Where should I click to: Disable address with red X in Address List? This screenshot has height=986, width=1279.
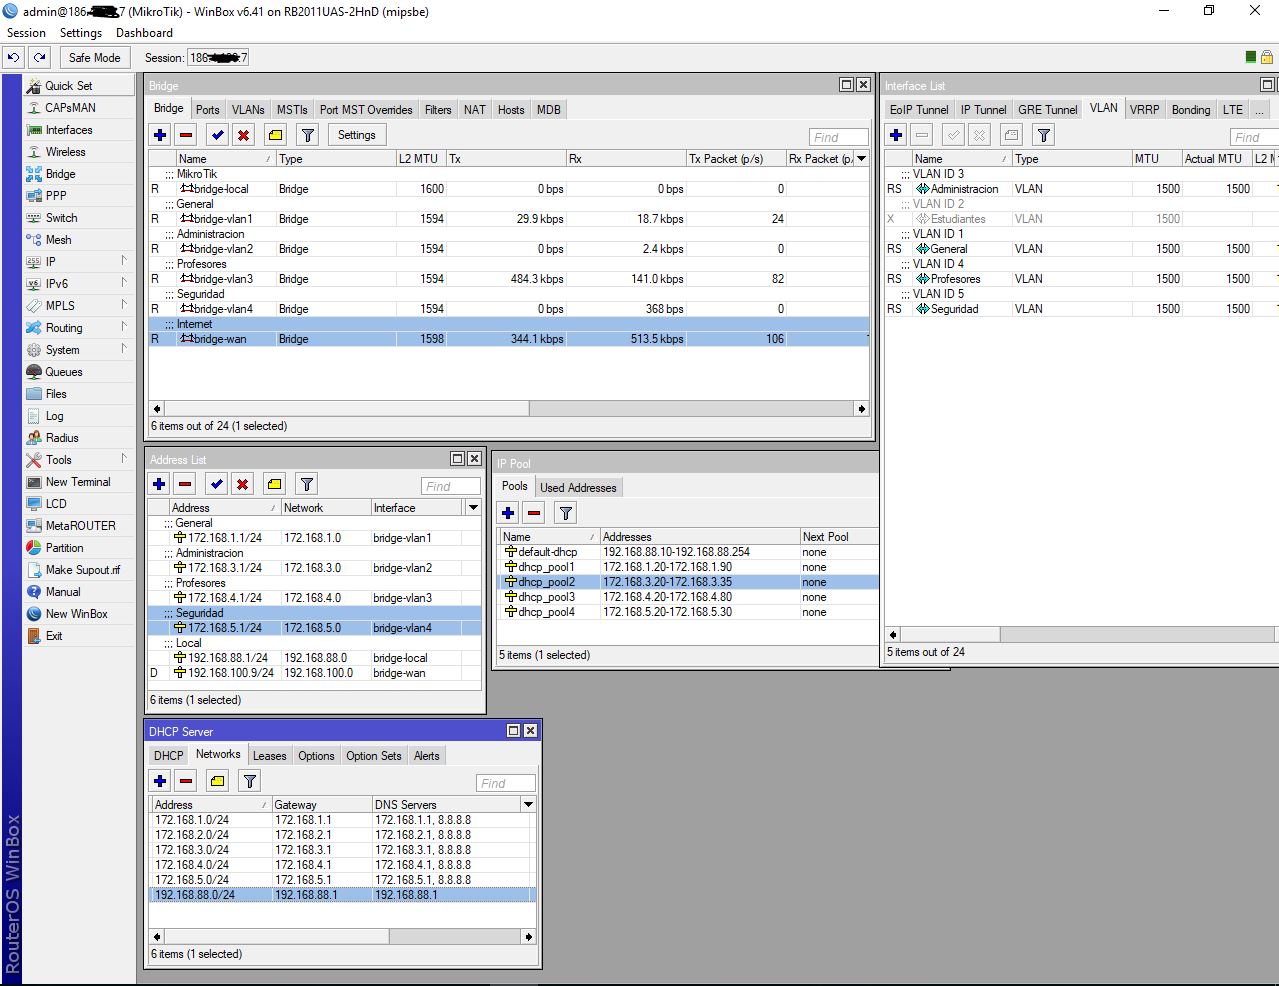(242, 484)
